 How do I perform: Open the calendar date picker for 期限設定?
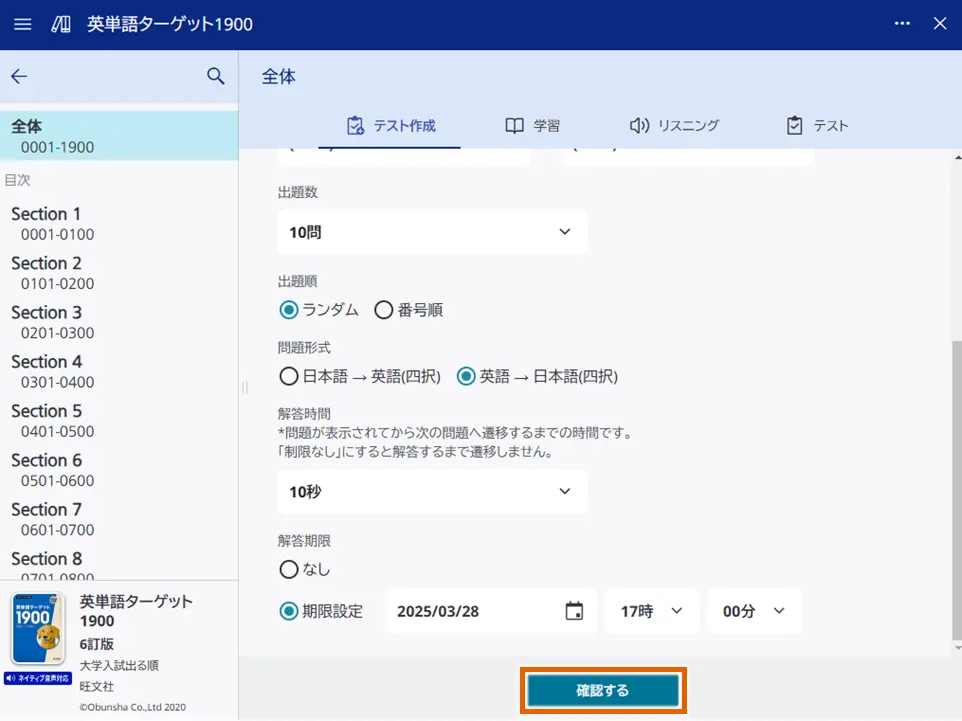point(575,610)
